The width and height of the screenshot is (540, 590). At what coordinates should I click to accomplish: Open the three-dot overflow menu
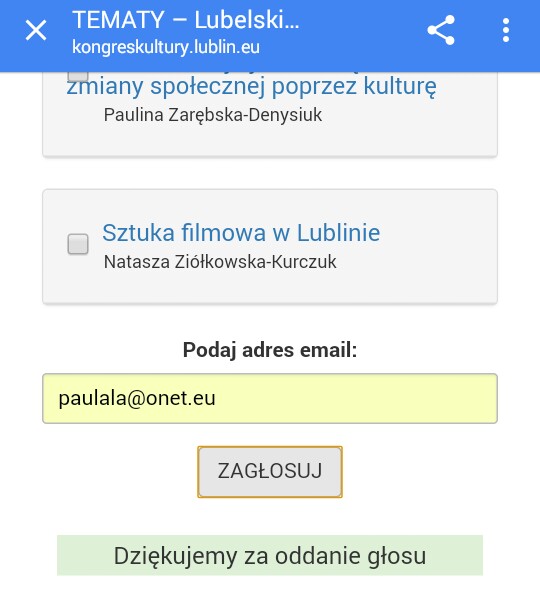[506, 30]
